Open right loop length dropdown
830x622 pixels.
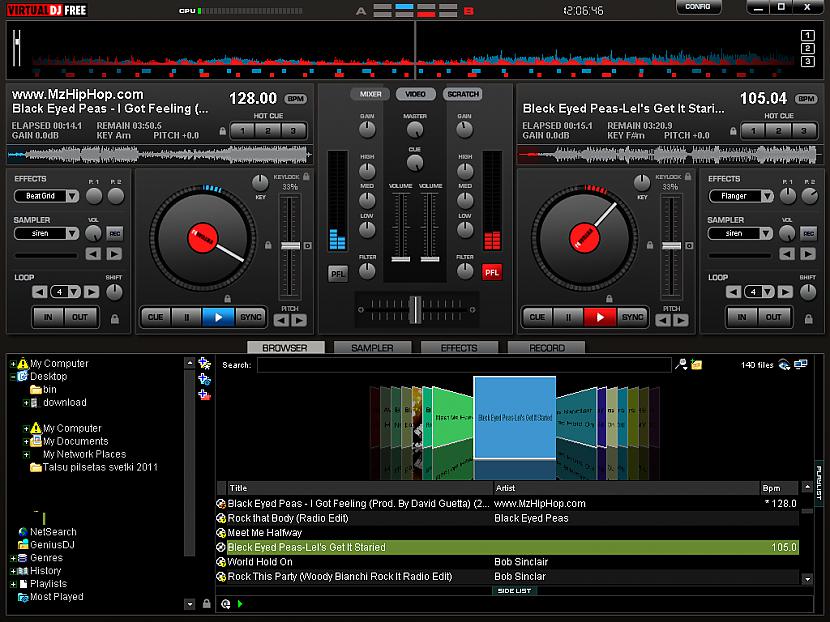pyautogui.click(x=768, y=292)
